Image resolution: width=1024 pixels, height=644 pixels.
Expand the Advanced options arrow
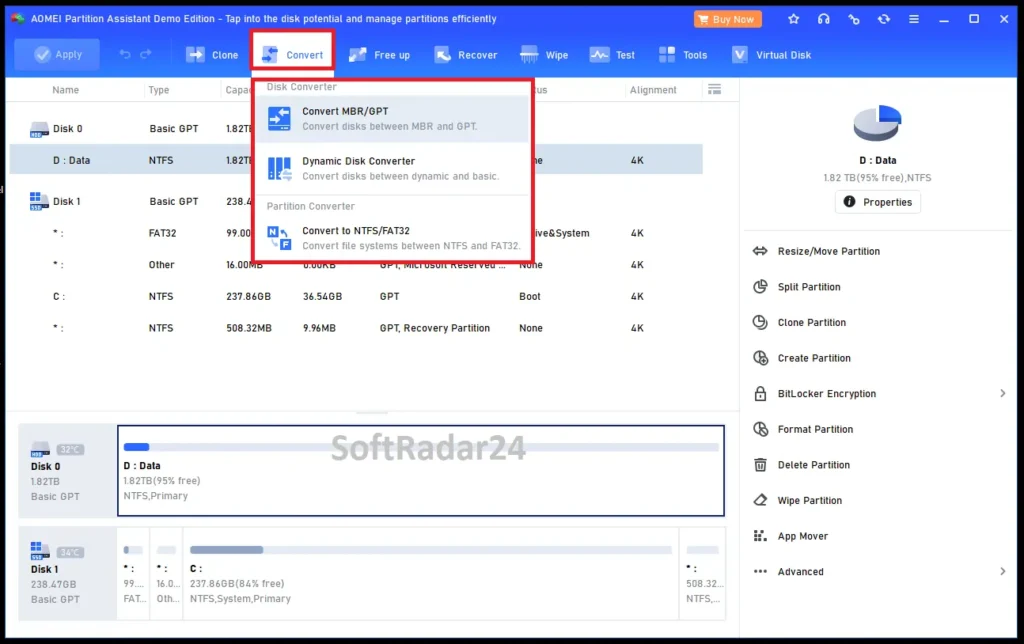pyautogui.click(x=1002, y=572)
